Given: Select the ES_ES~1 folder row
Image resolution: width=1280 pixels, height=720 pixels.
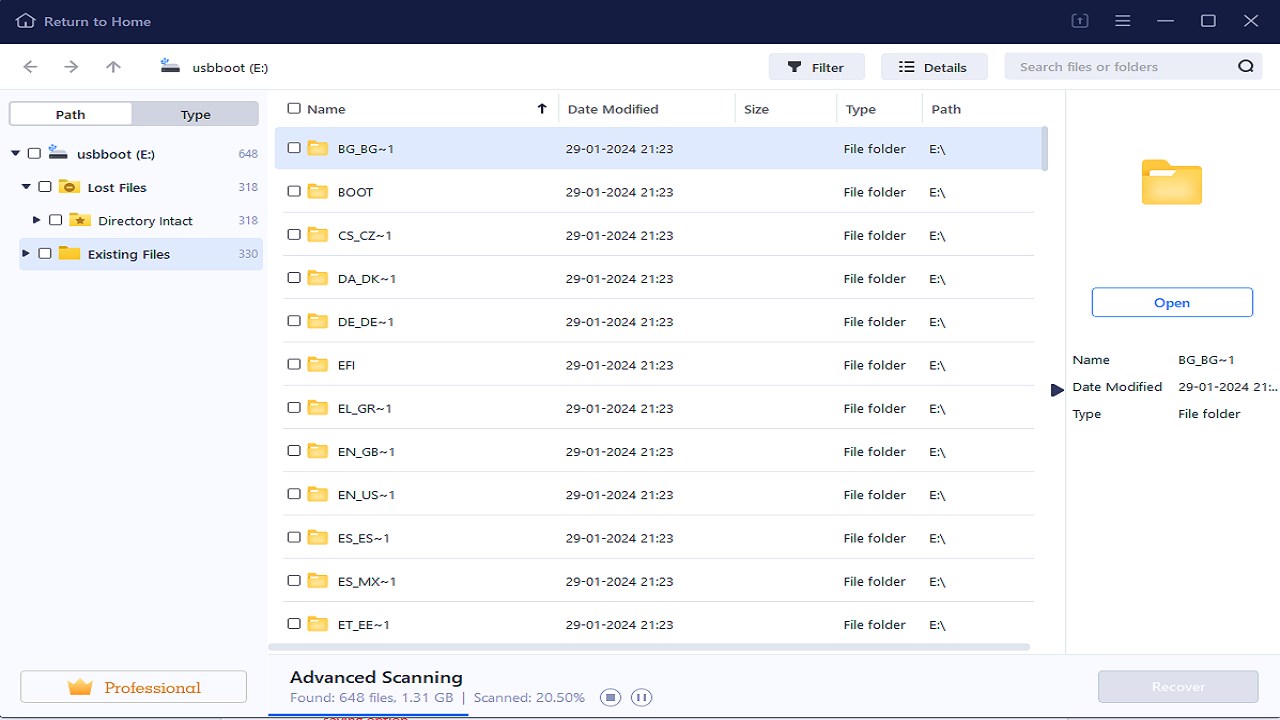Looking at the screenshot, I should tap(660, 537).
